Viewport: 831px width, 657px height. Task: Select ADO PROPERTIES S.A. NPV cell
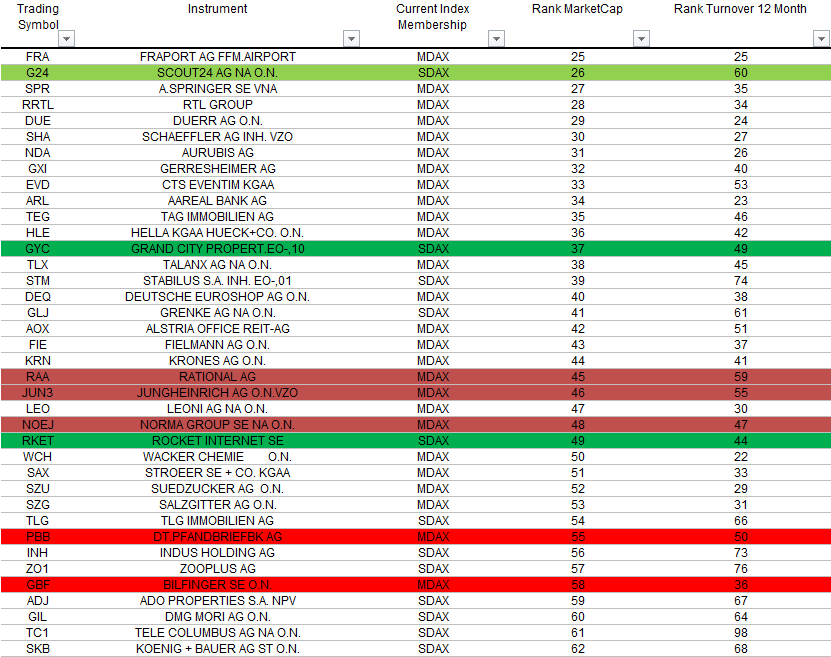point(217,600)
